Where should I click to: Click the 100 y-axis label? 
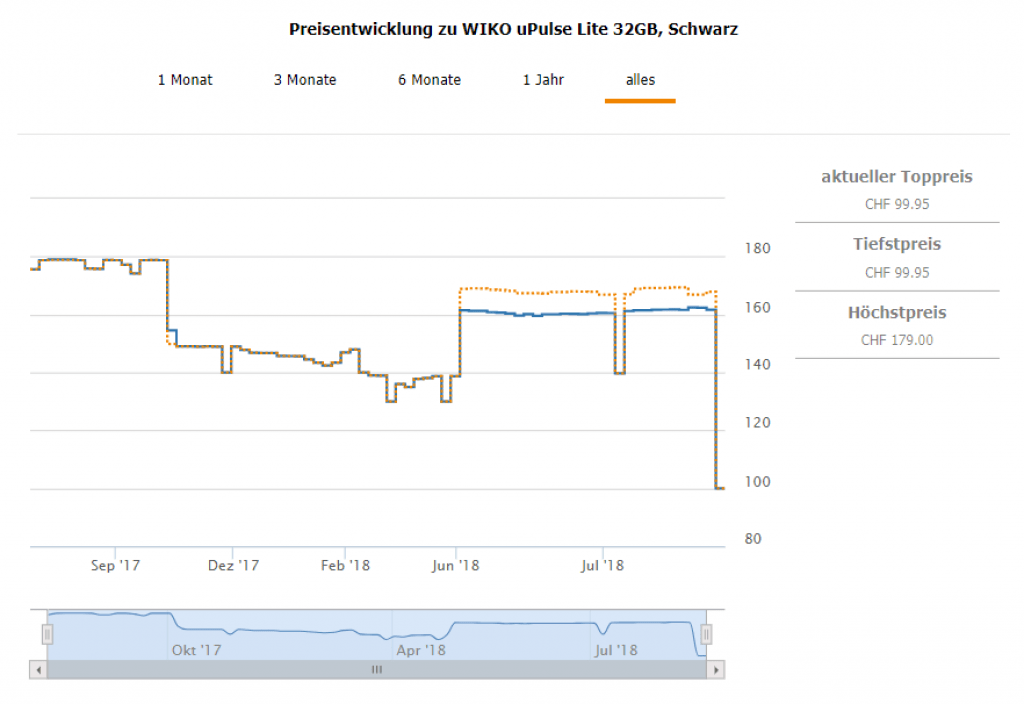pos(758,482)
